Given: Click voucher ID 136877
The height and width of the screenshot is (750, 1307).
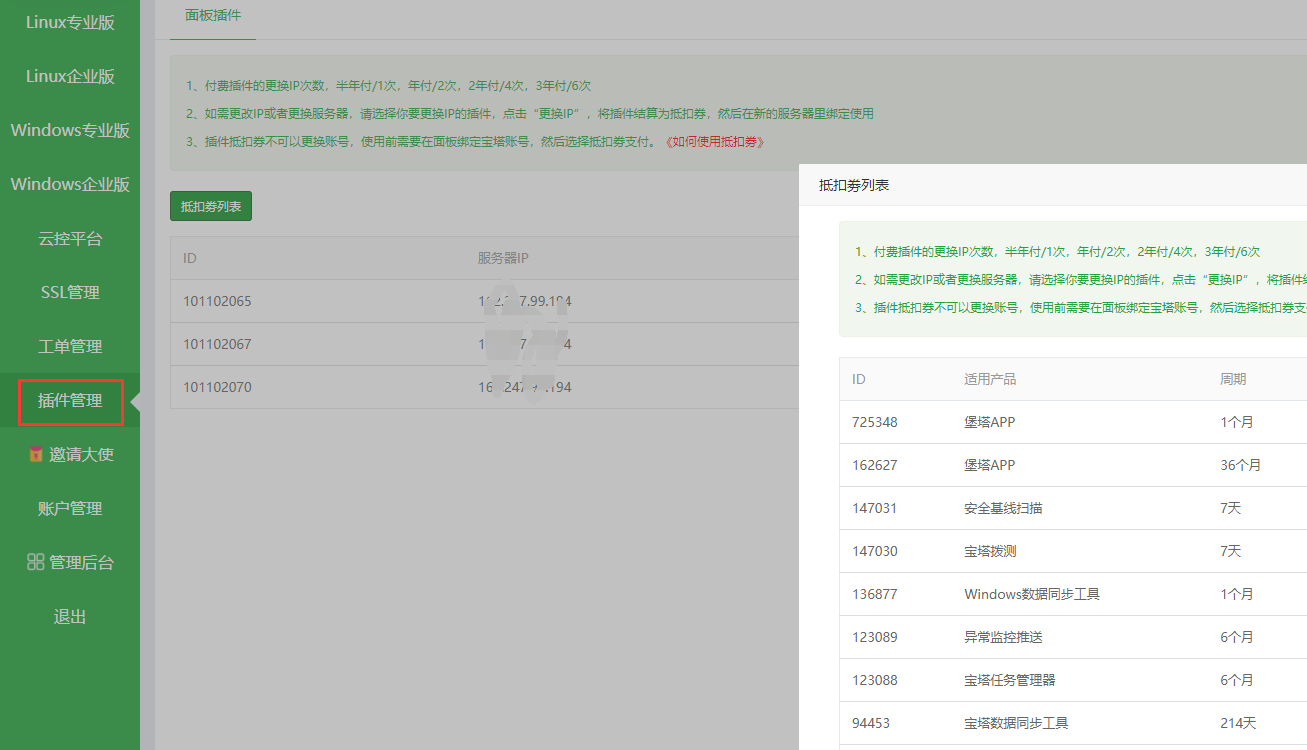Looking at the screenshot, I should pyautogui.click(x=875, y=594).
